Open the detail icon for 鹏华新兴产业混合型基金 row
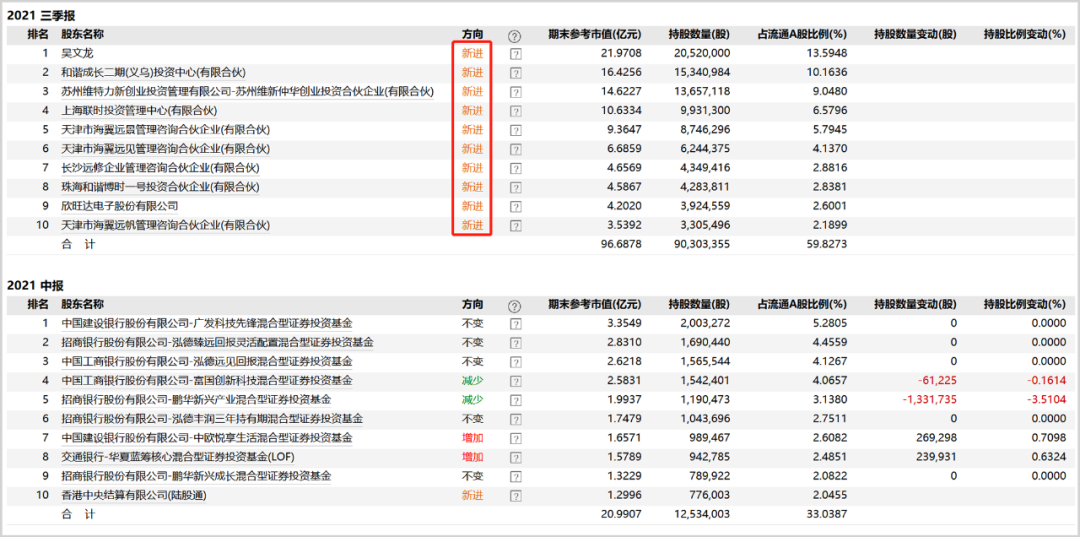The image size is (1080, 537). click(x=515, y=400)
